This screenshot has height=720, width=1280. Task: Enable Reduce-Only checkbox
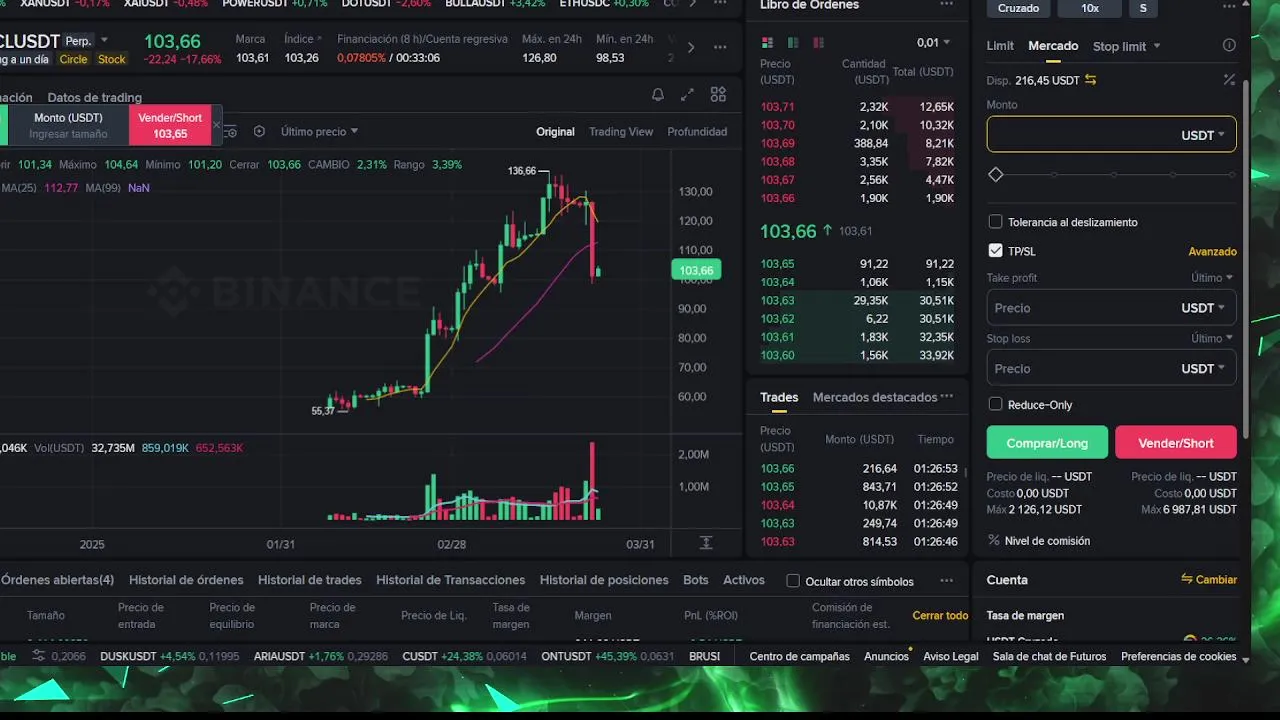coord(995,404)
